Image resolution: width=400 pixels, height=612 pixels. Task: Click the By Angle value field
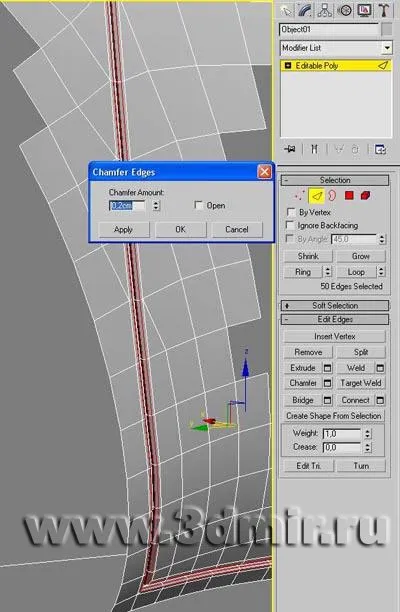click(x=353, y=239)
